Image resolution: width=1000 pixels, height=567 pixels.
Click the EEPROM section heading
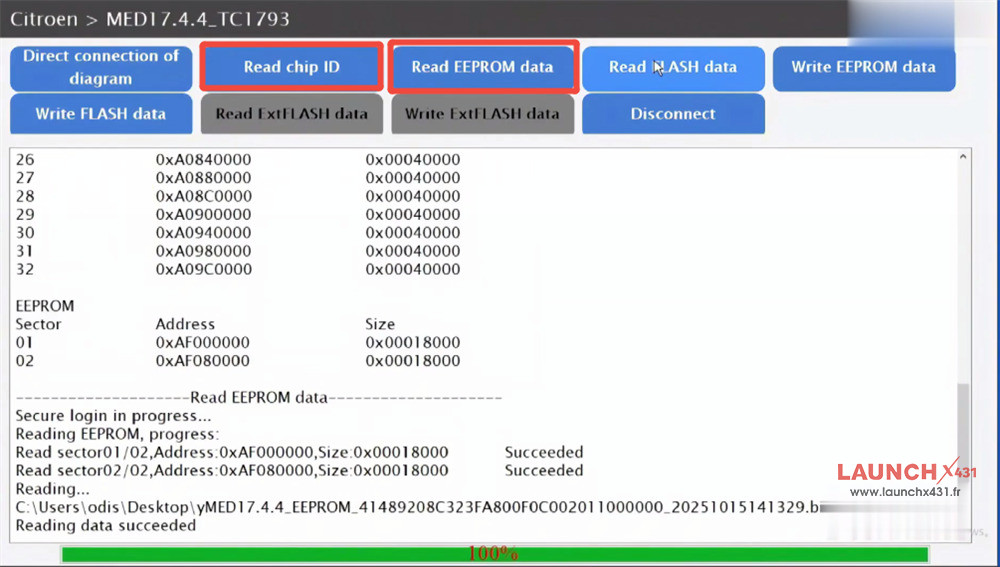point(45,306)
